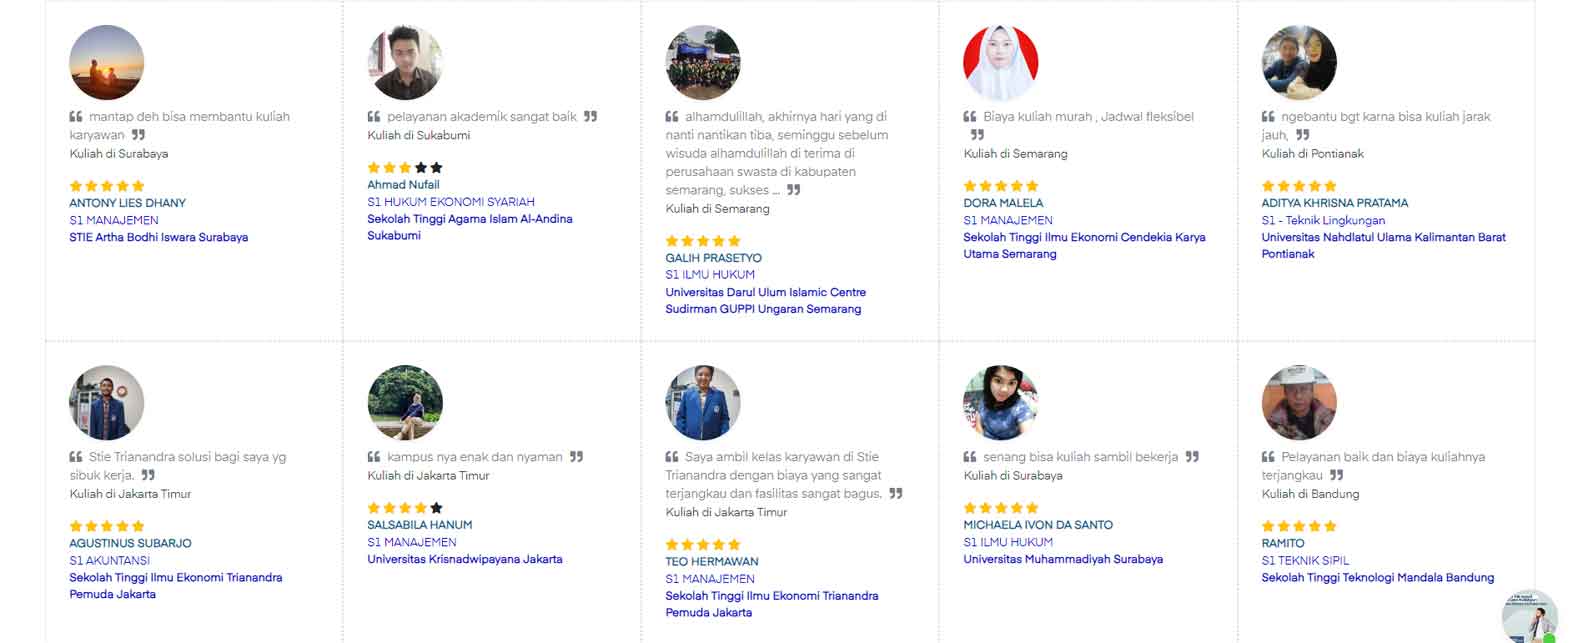
Task: Click Galih Prasetyo's S1 ILMU HUKUM link
Action: click(x=710, y=275)
